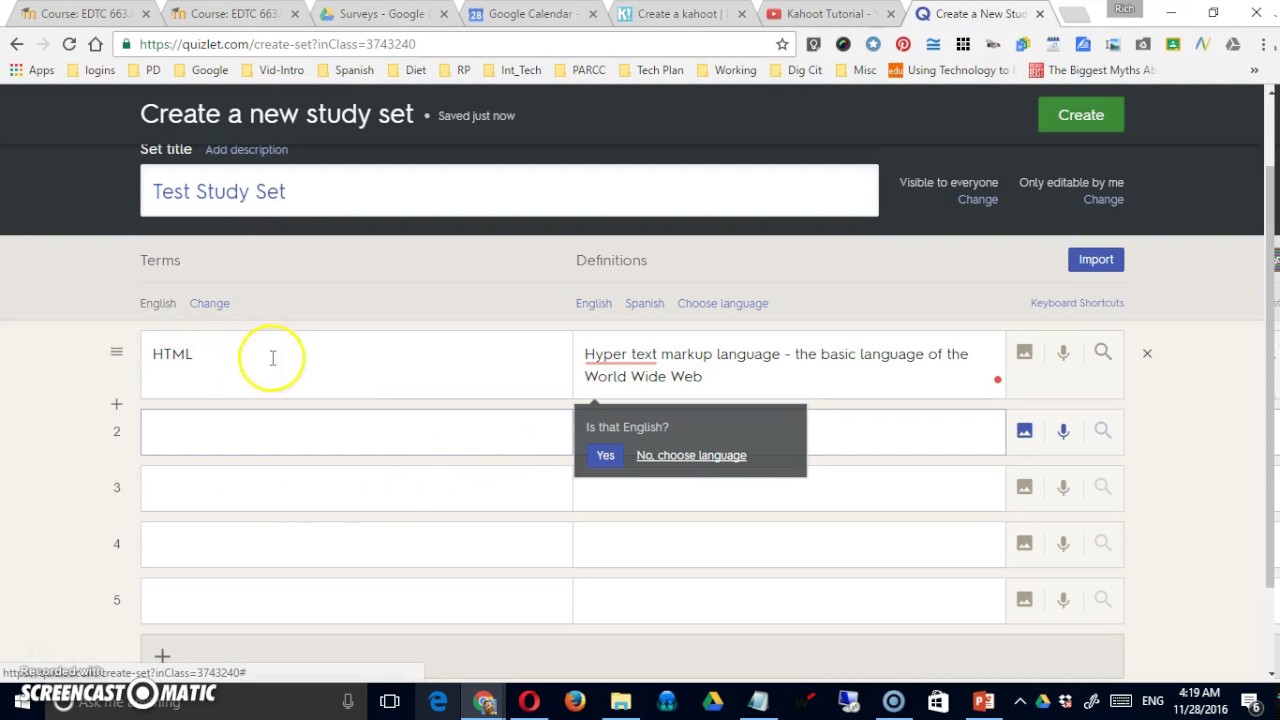Add image to row 3
Image resolution: width=1280 pixels, height=720 pixels.
pyautogui.click(x=1024, y=487)
